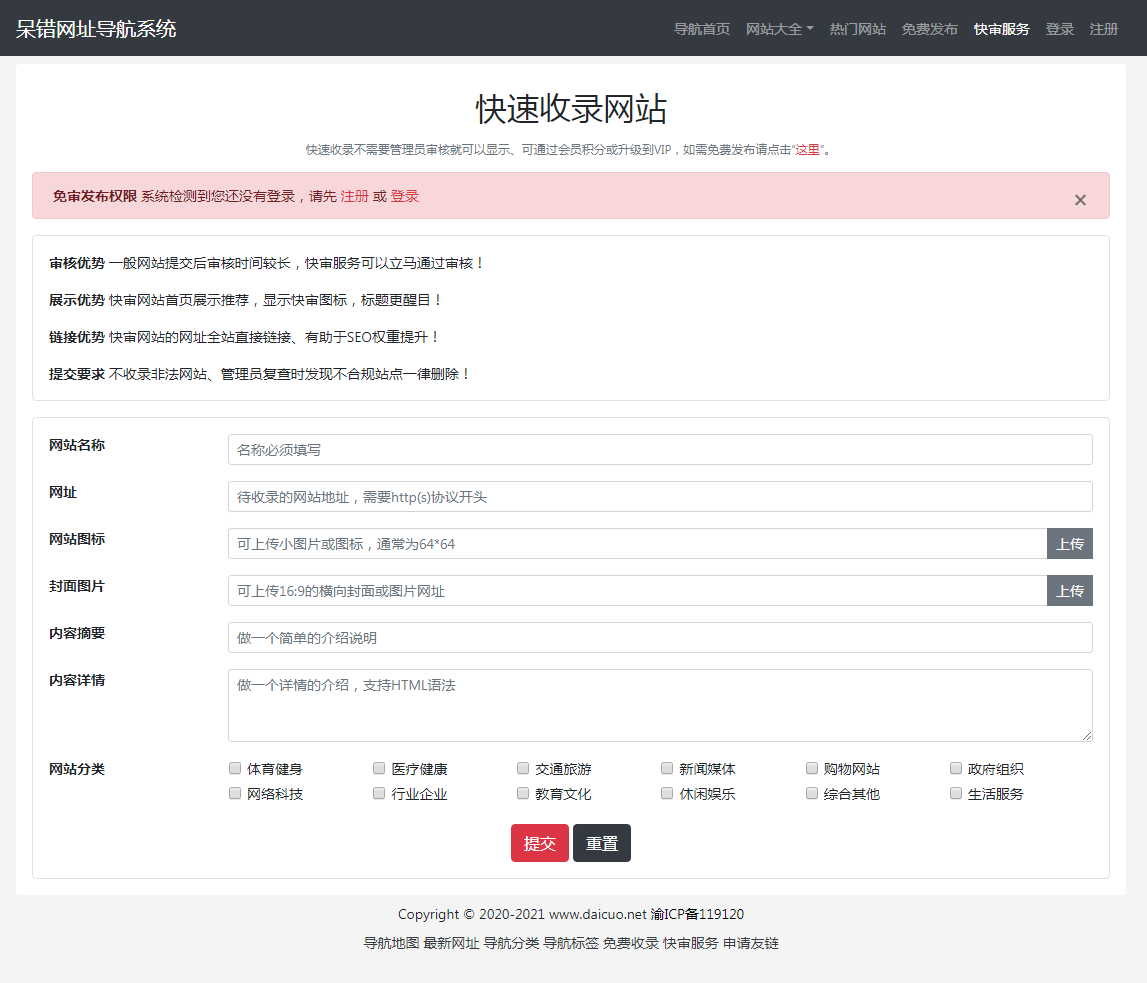Select the 网络科技 website category
The image size is (1147, 983).
[x=234, y=792]
